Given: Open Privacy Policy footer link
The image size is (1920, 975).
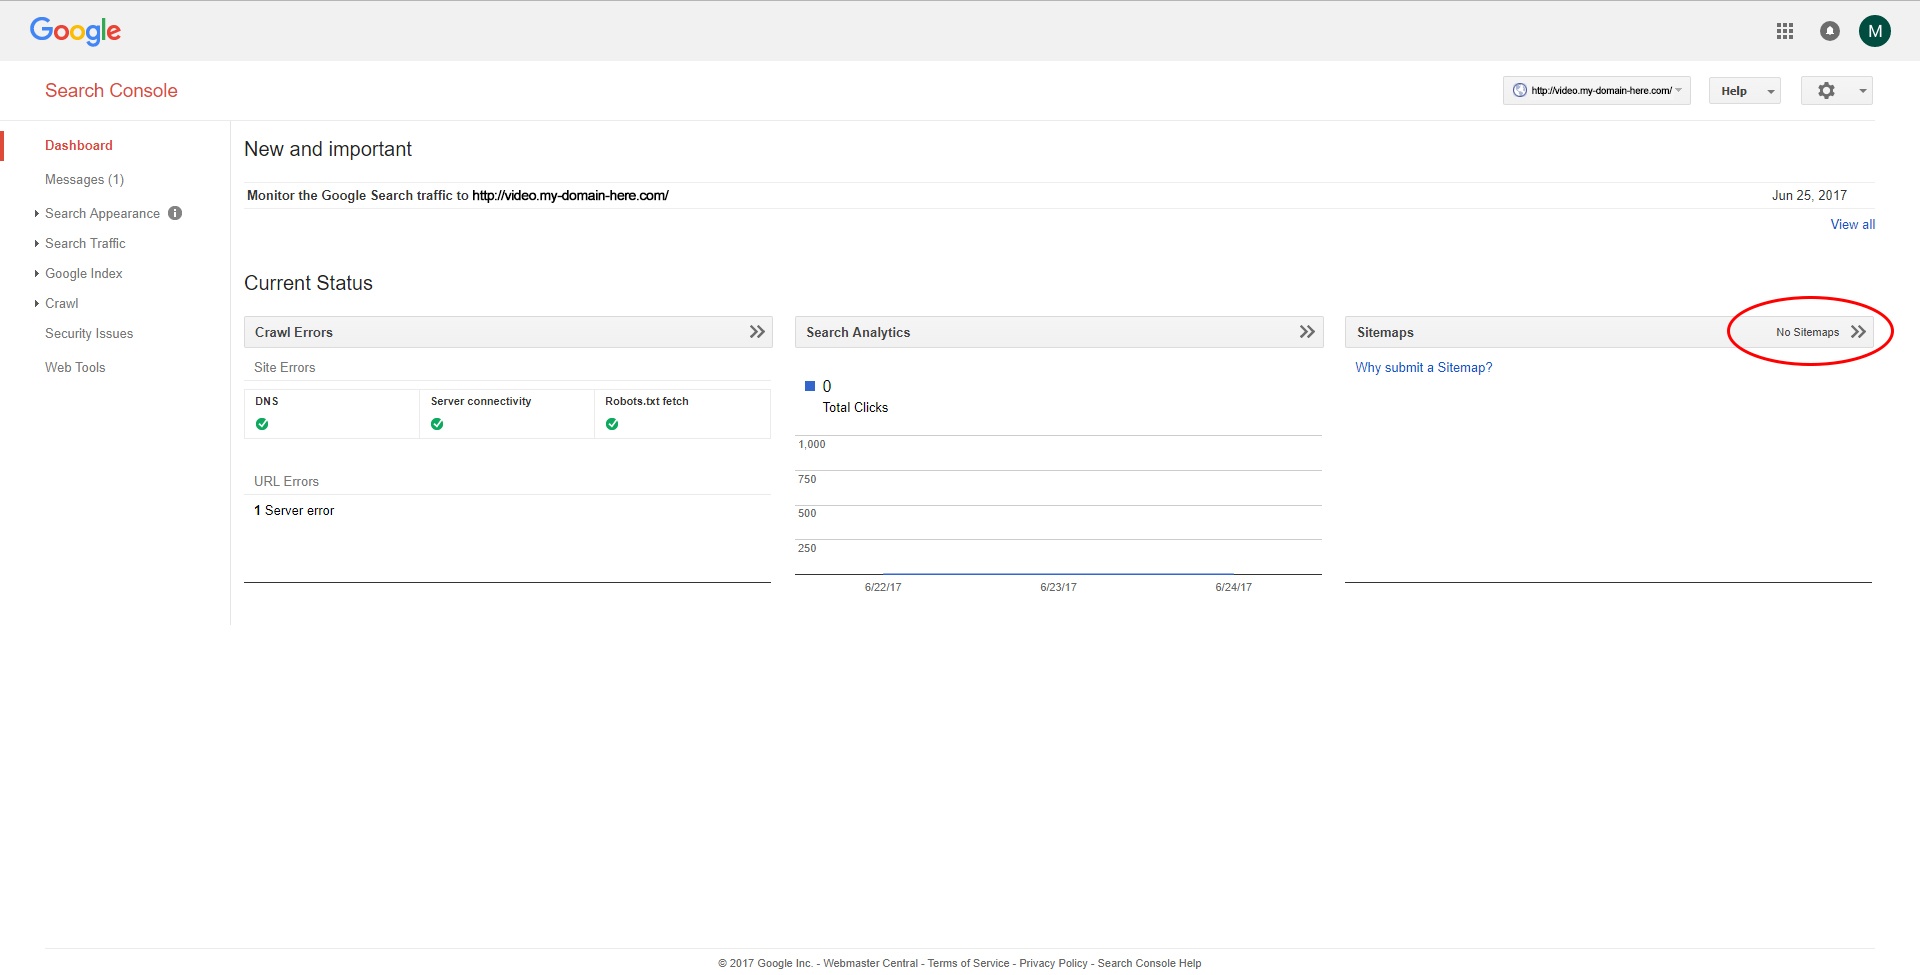Looking at the screenshot, I should 1053,963.
